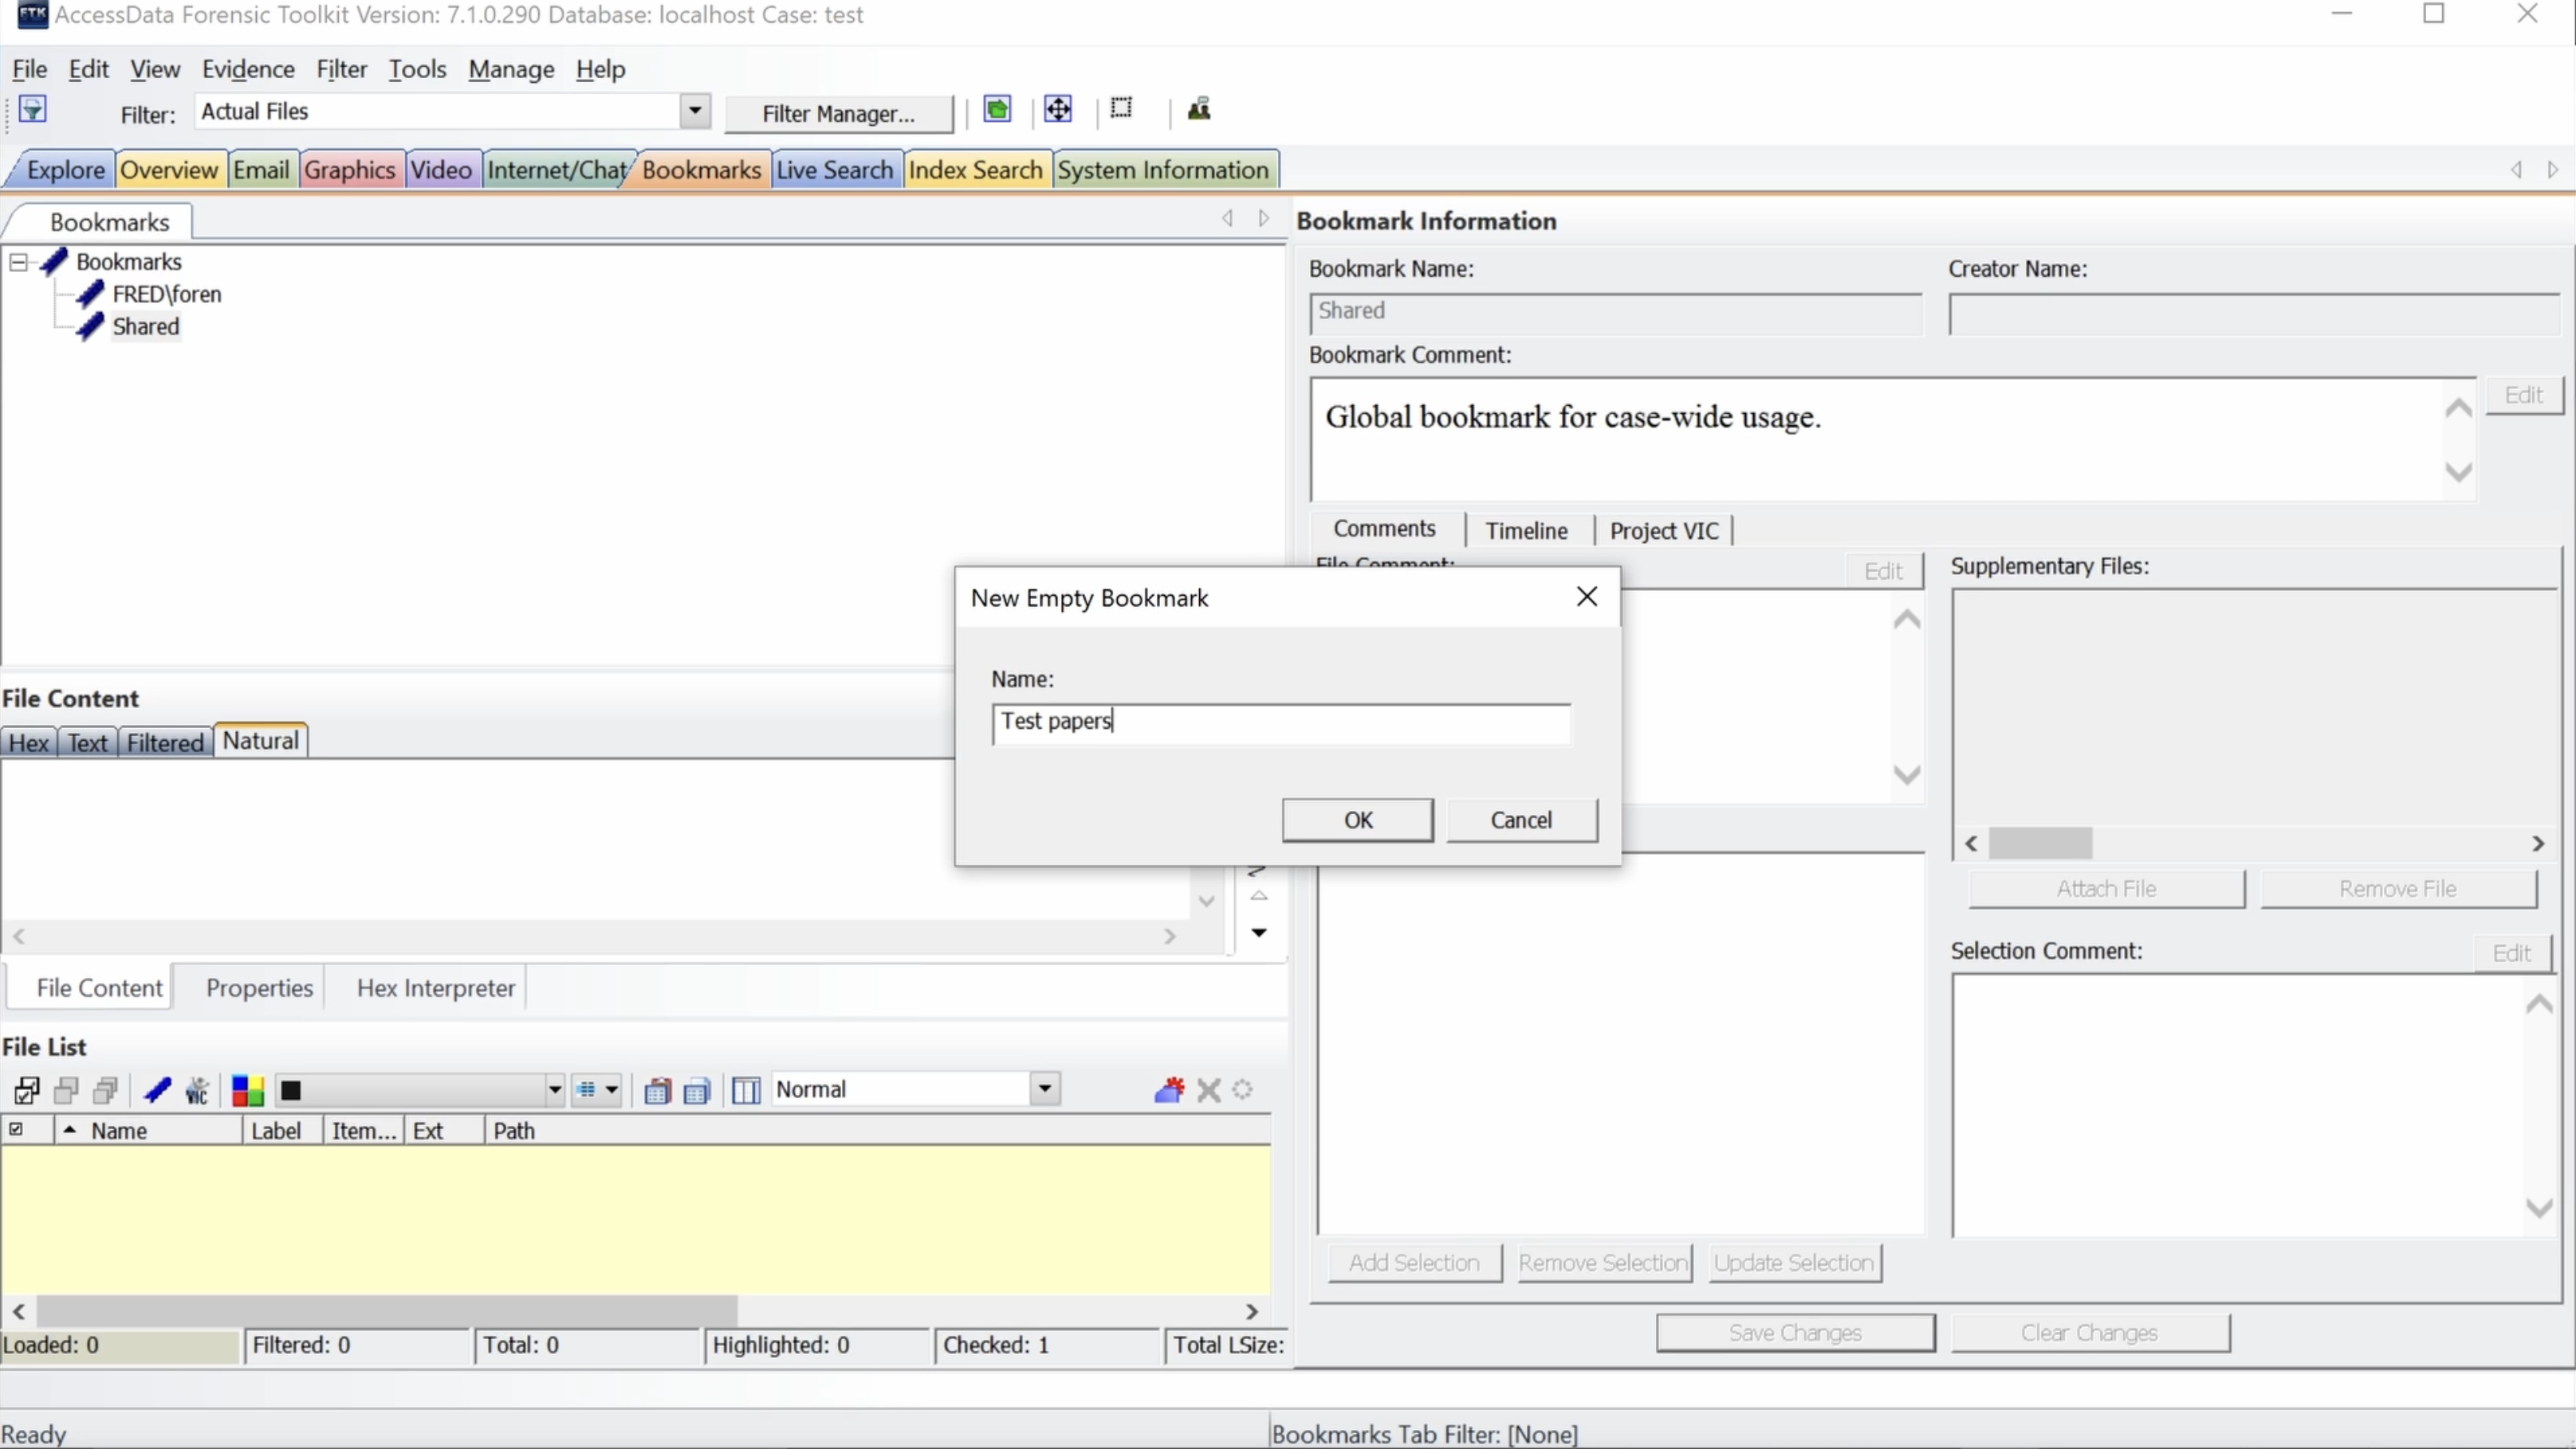Click the uncheck-all-in-list icon in File List
The width and height of the screenshot is (2576, 1449).
click(x=67, y=1090)
